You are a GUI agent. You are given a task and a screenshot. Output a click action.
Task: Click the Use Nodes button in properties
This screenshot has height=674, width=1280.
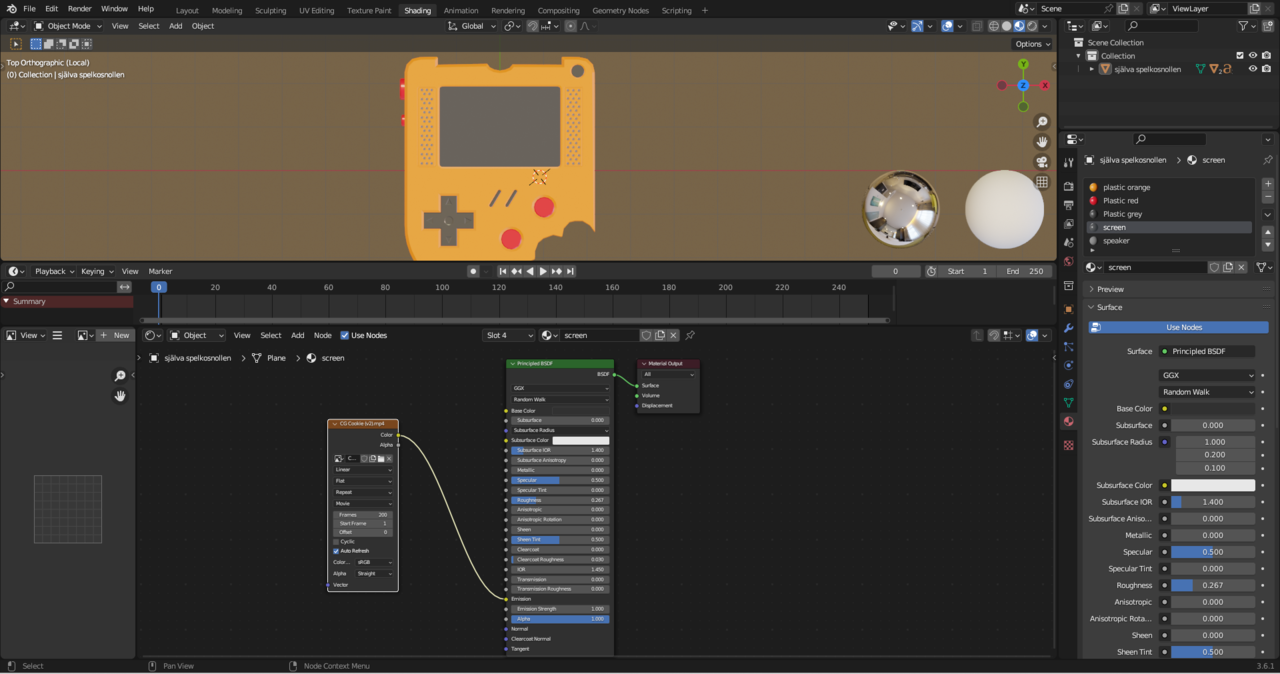[x=1183, y=327]
